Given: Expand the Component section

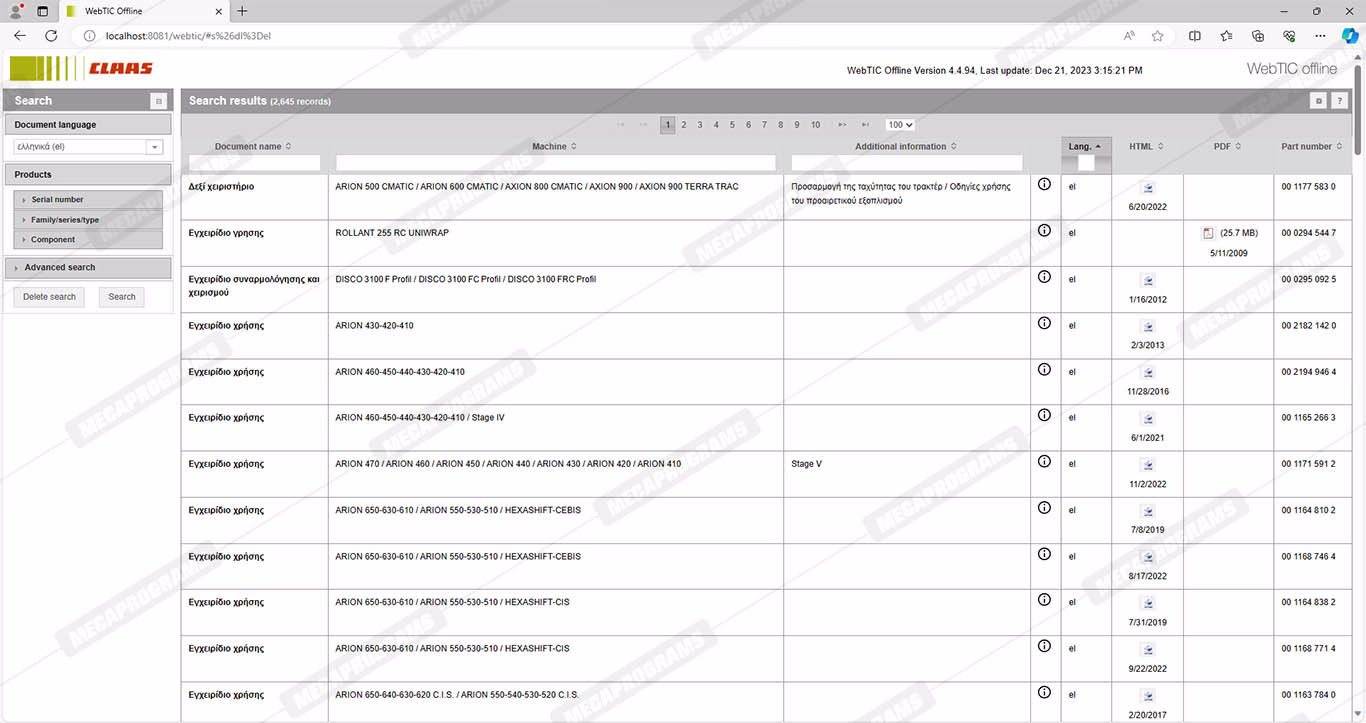Looking at the screenshot, I should (88, 240).
